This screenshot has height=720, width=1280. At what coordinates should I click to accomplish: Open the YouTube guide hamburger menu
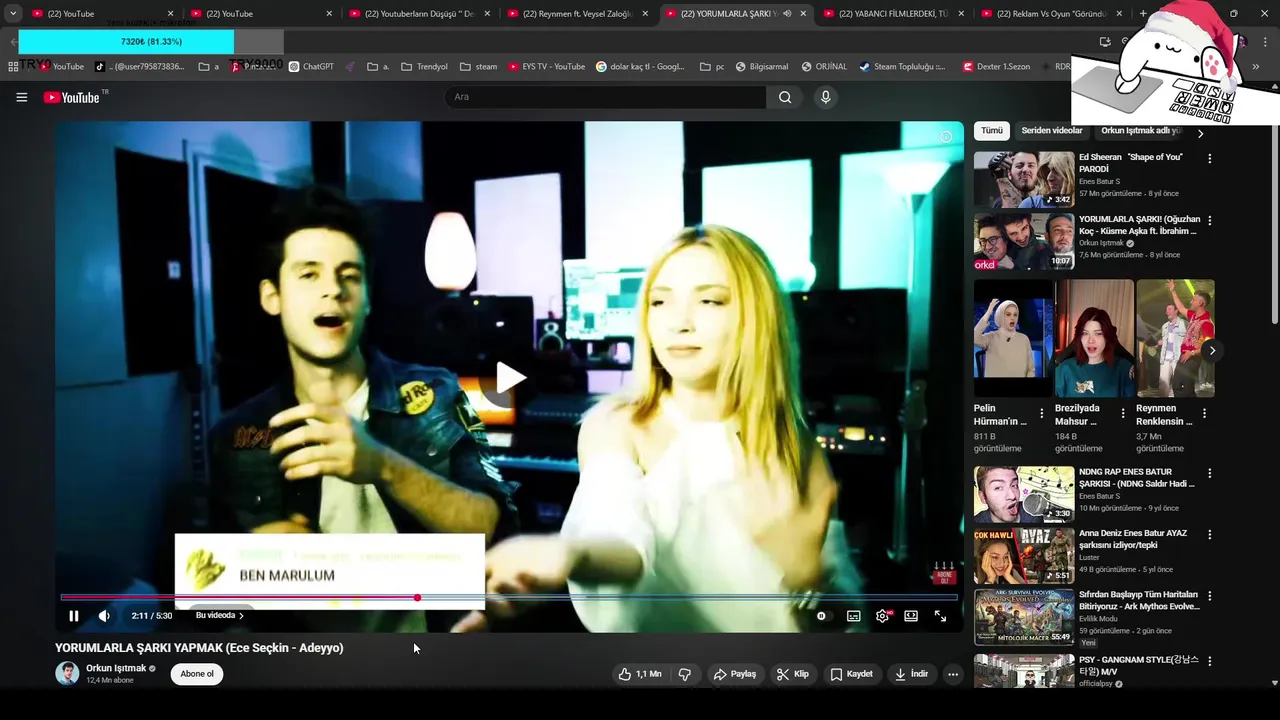coord(21,97)
